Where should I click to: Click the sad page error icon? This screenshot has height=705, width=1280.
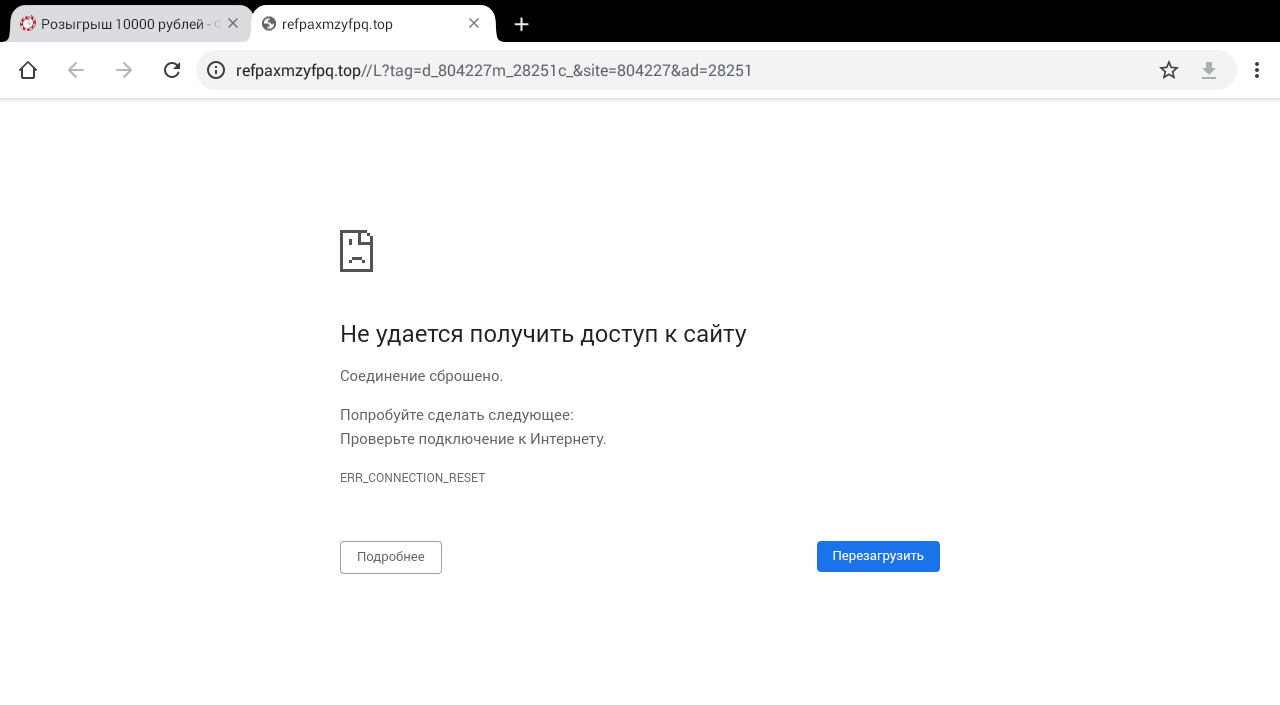(357, 251)
